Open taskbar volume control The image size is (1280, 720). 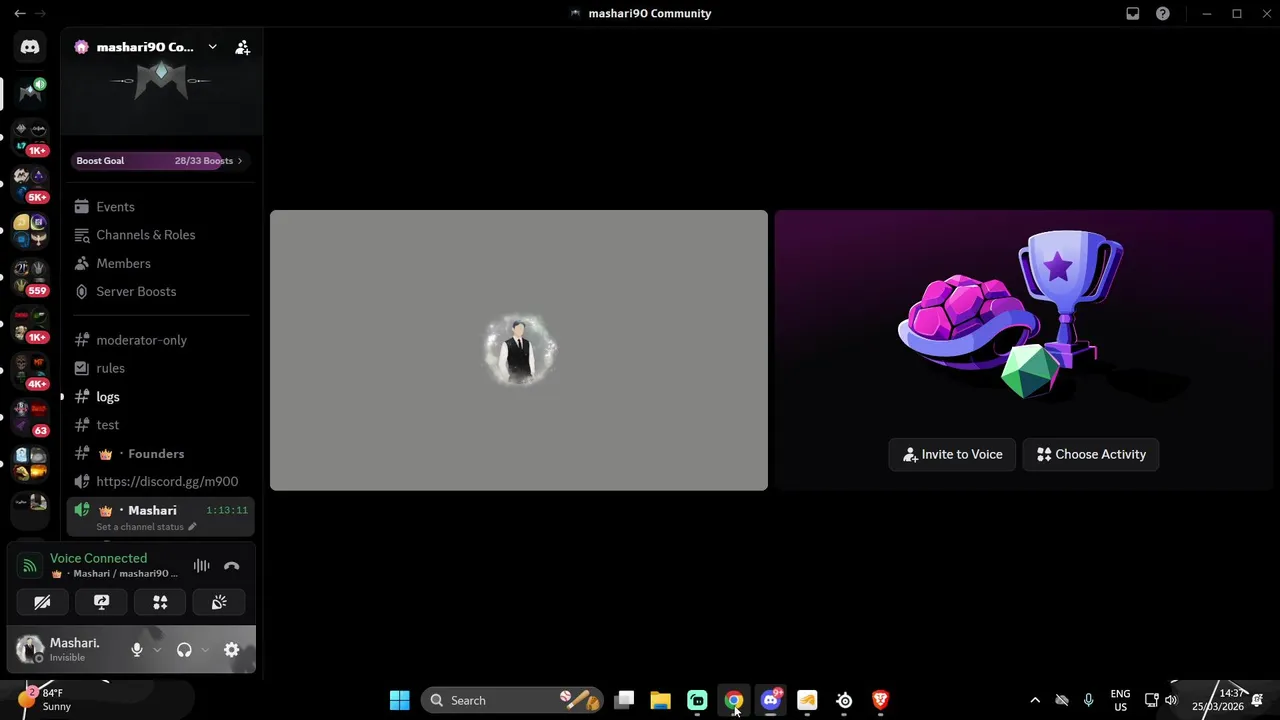click(1171, 700)
